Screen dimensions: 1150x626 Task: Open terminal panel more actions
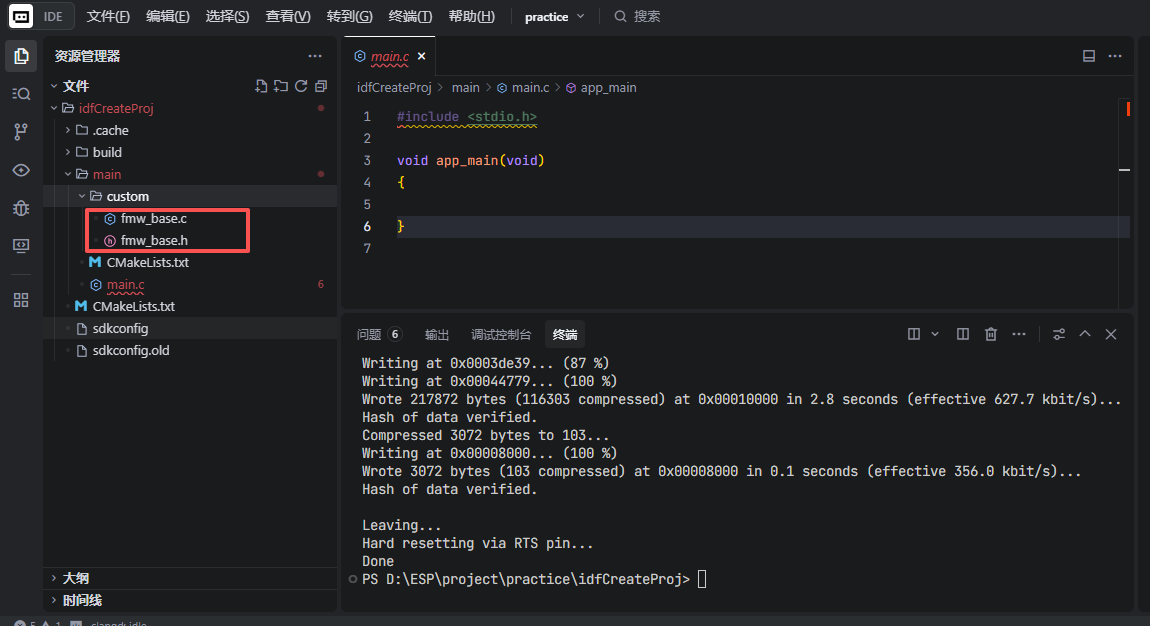pos(1019,334)
